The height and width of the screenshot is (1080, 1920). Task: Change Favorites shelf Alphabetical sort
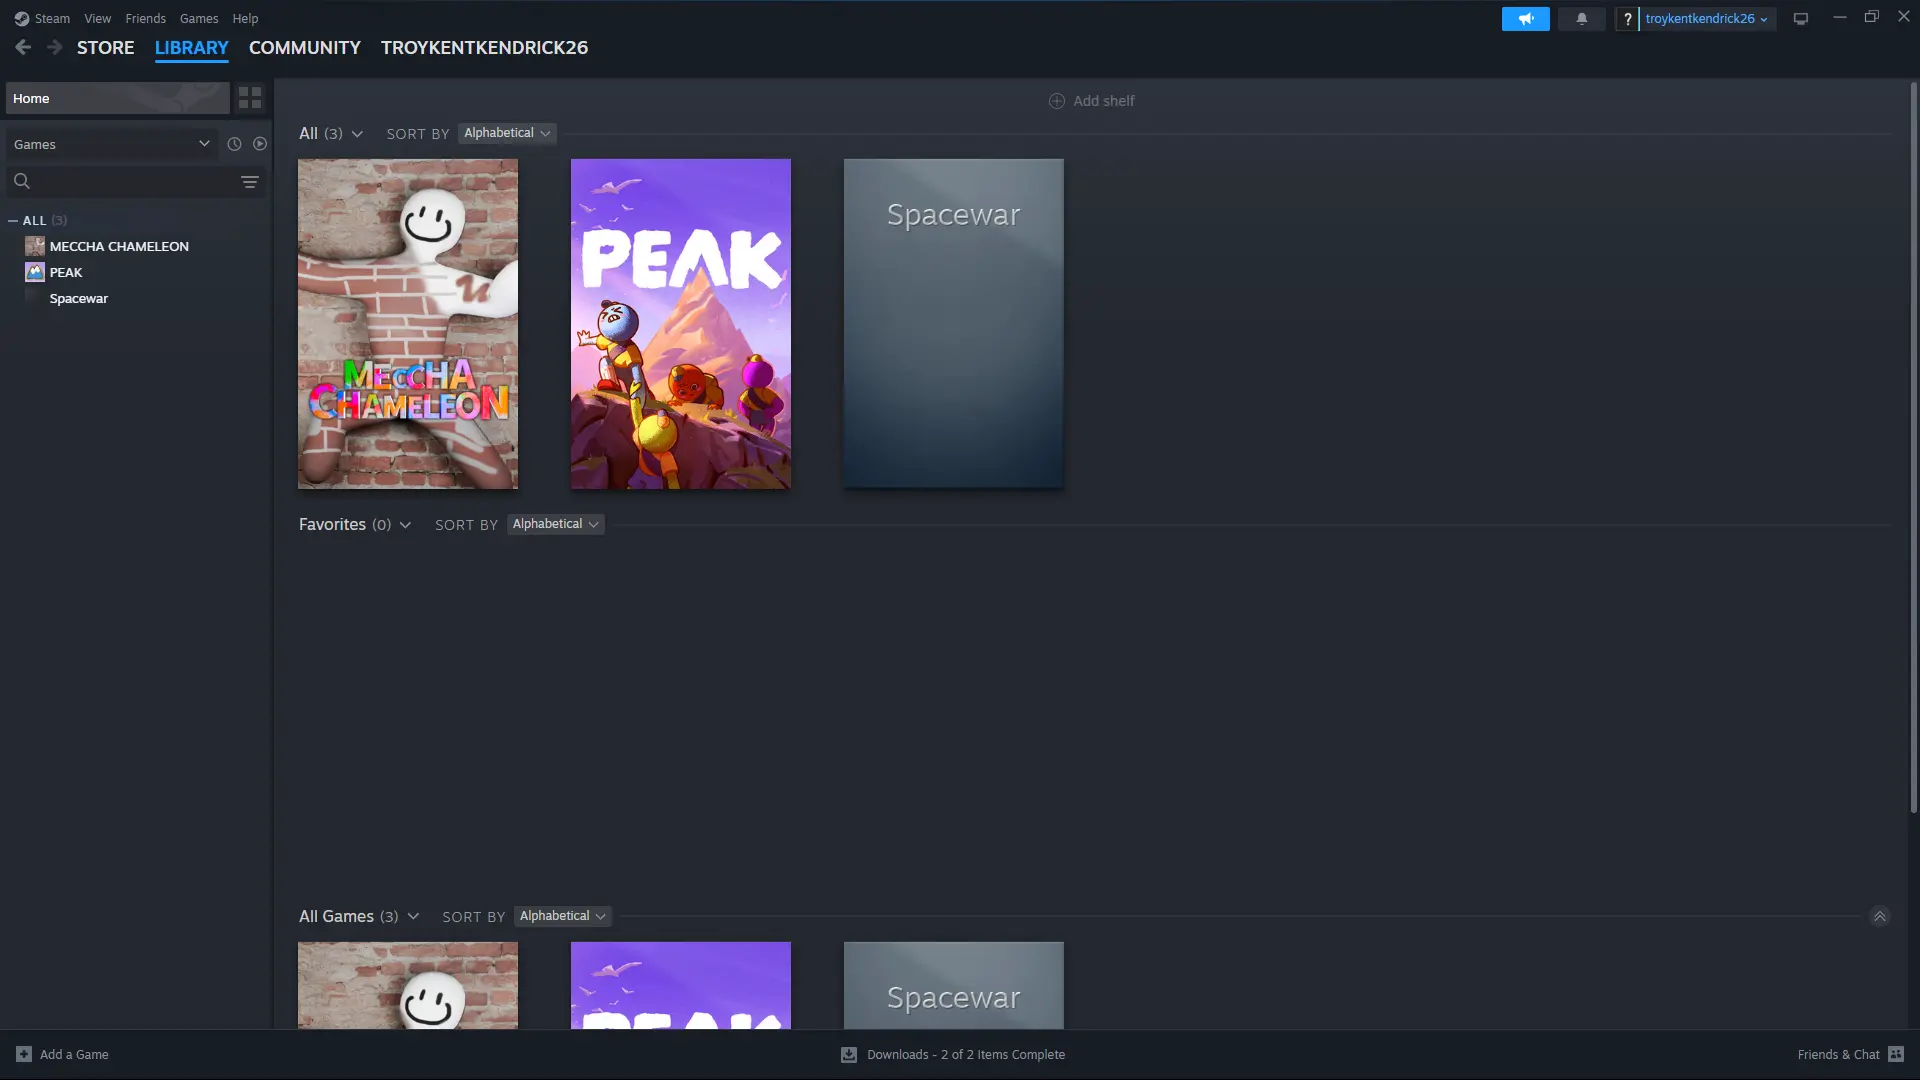coord(555,524)
